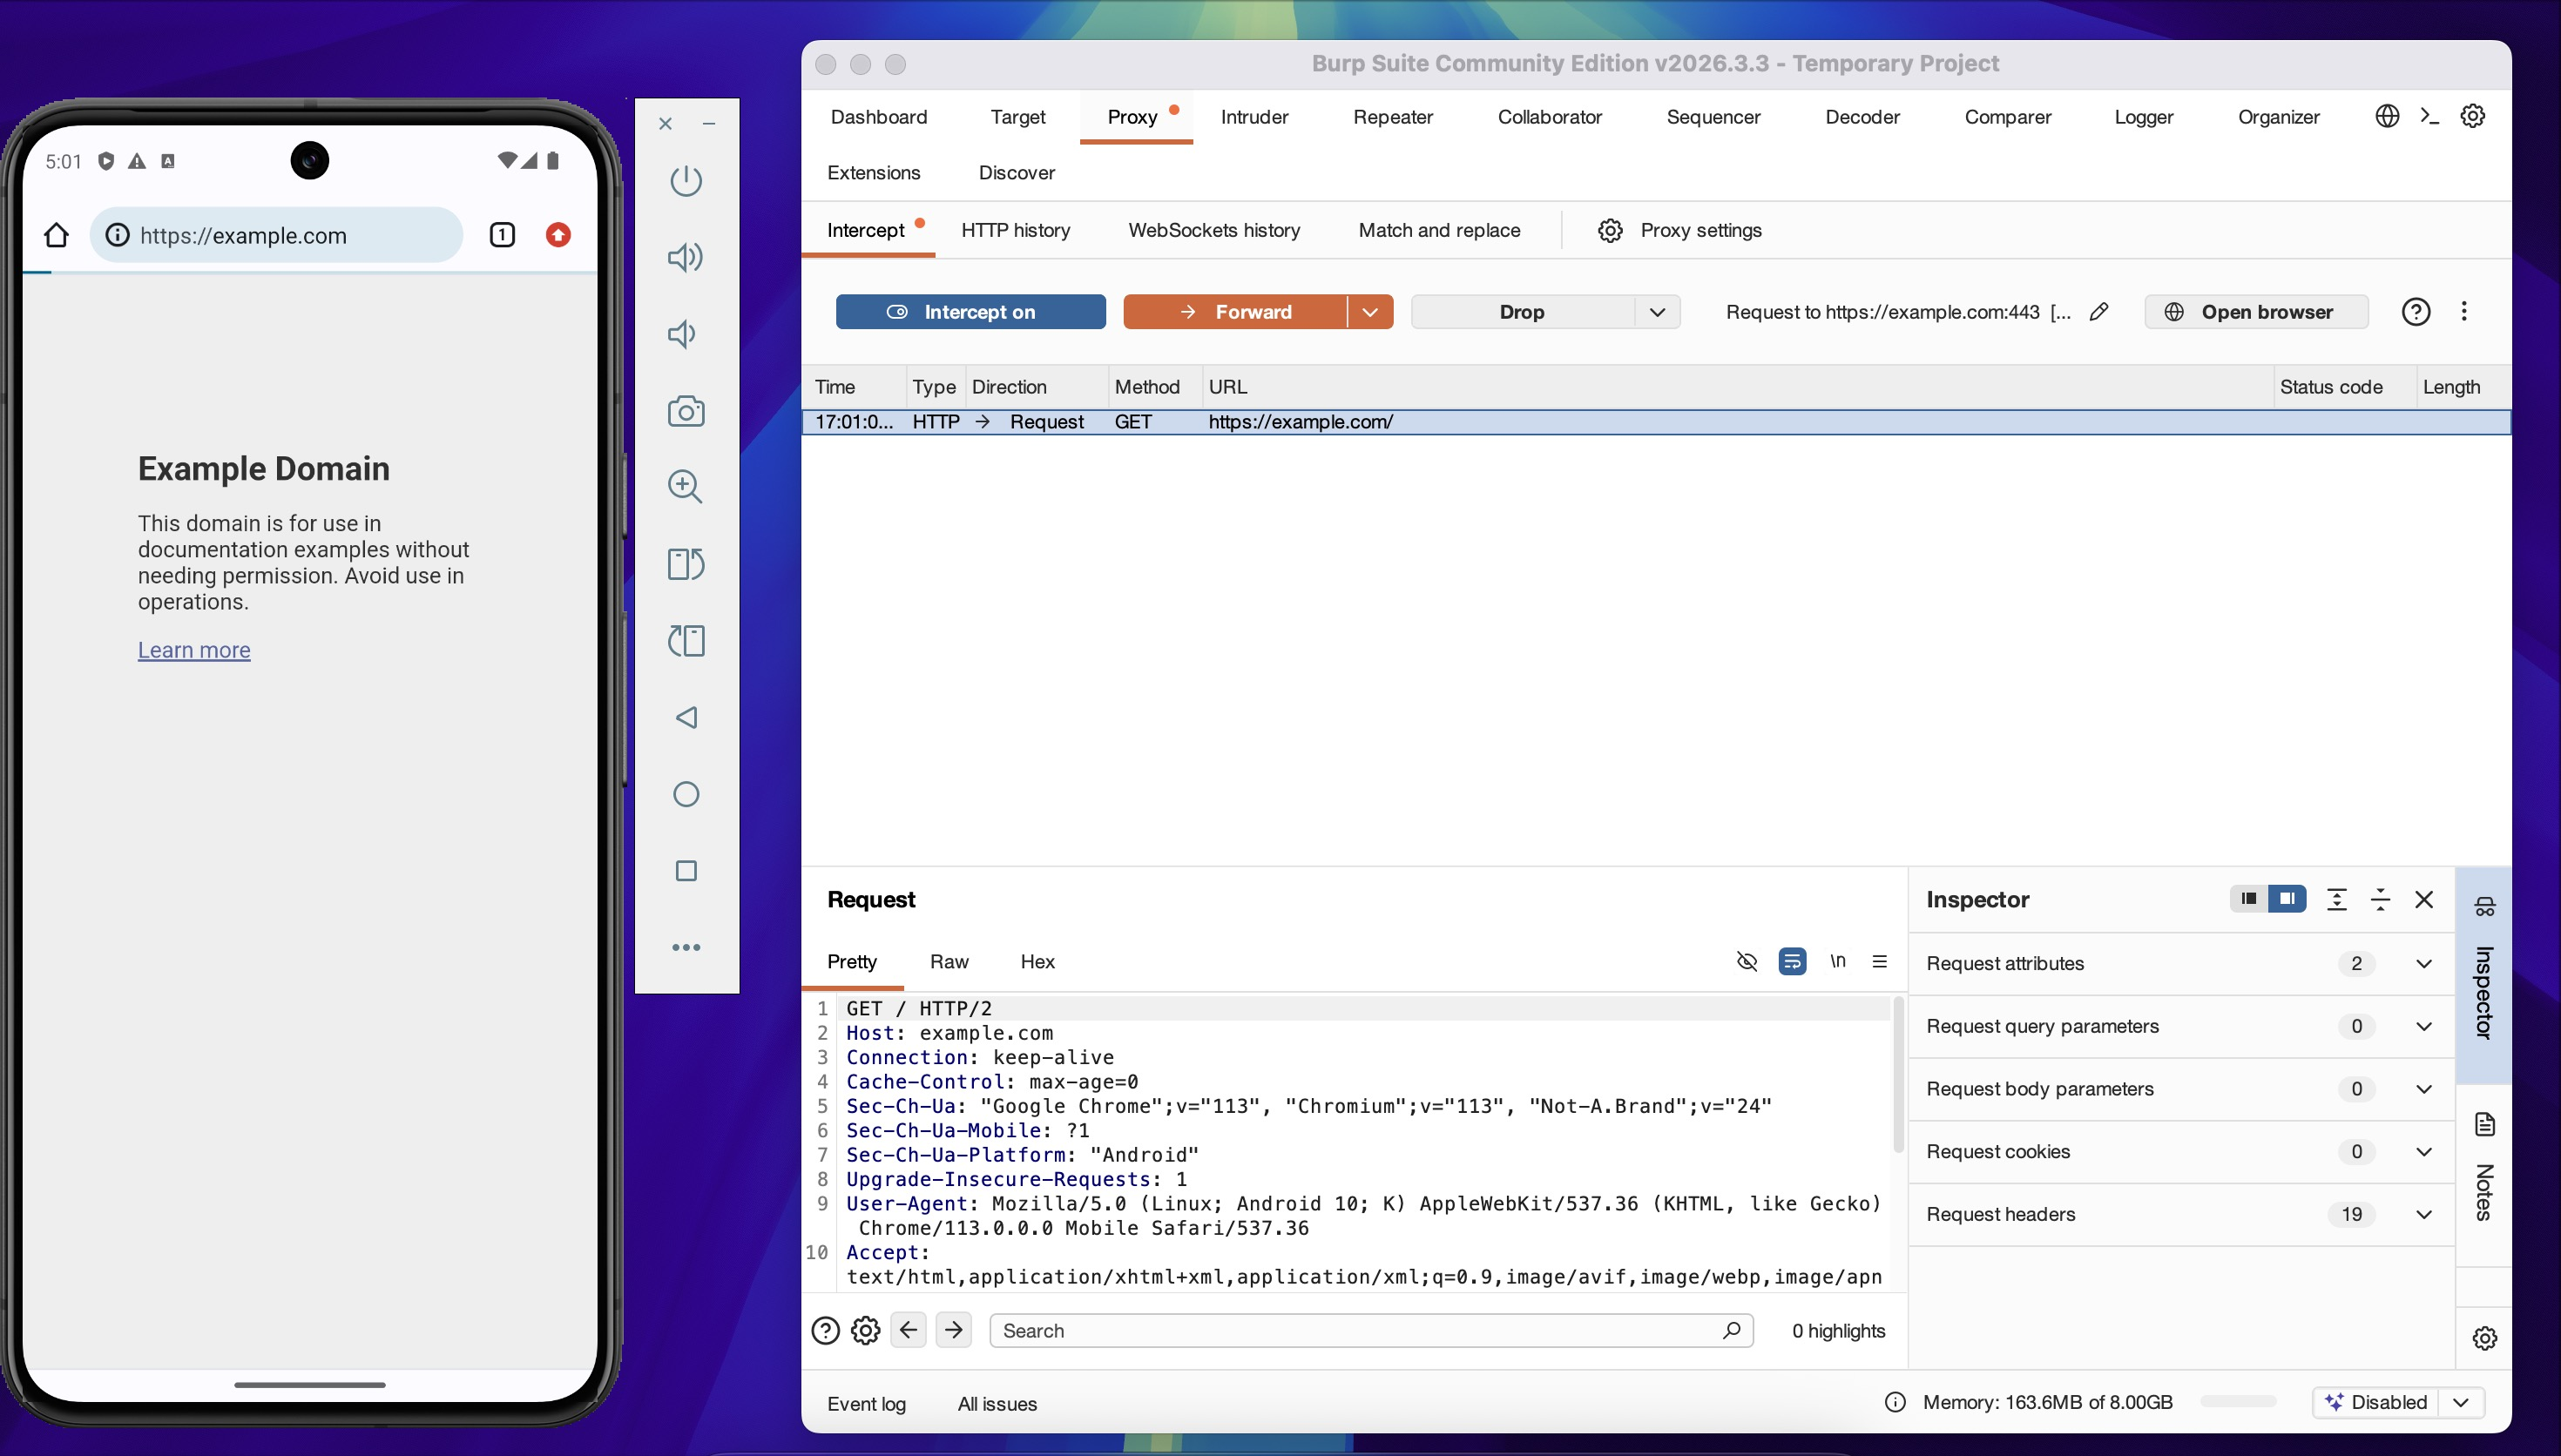Open Proxy settings
The height and width of the screenshot is (1456, 2561).
(x=1680, y=230)
